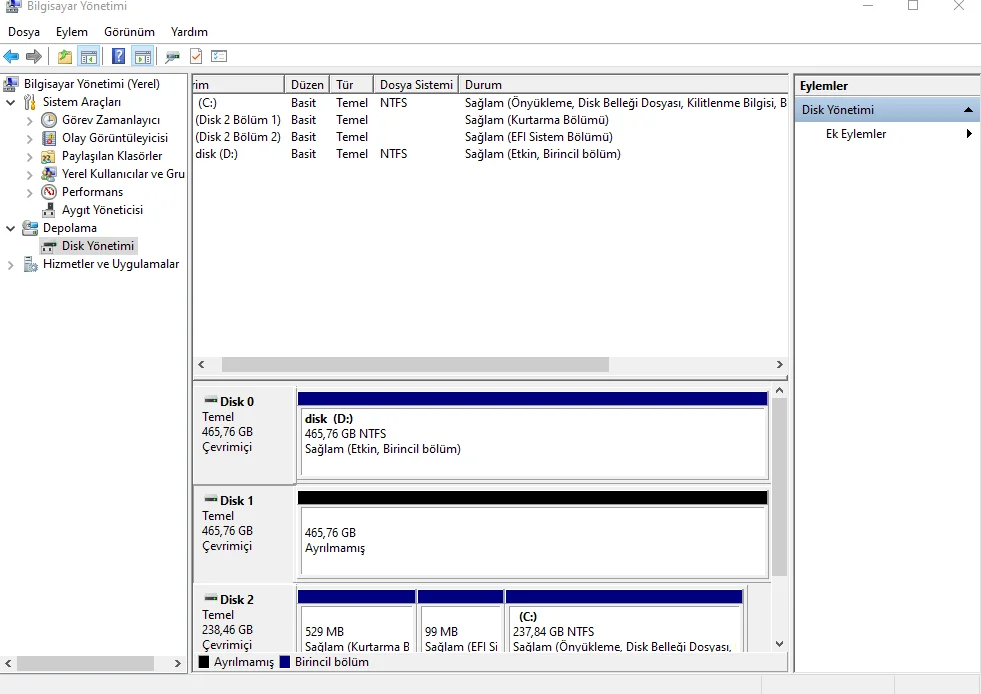Viewport: 981px width, 694px height.
Task: Sort by the Dosya Sistemi column header
Action: [416, 84]
